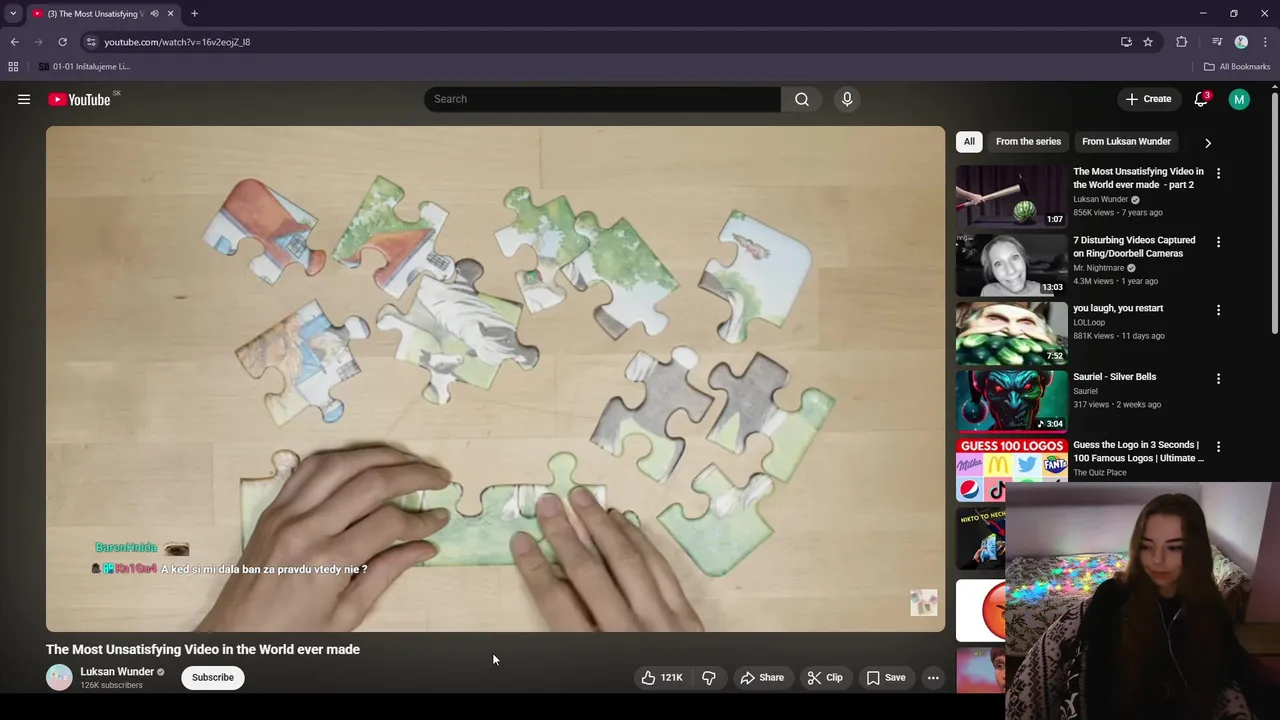Subscribe to Luksan Wunder
Image resolution: width=1280 pixels, height=720 pixels.
(213, 677)
